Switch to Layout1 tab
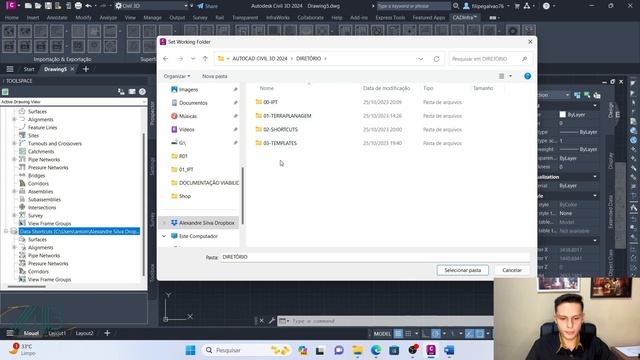The height and width of the screenshot is (360, 640). 57,333
